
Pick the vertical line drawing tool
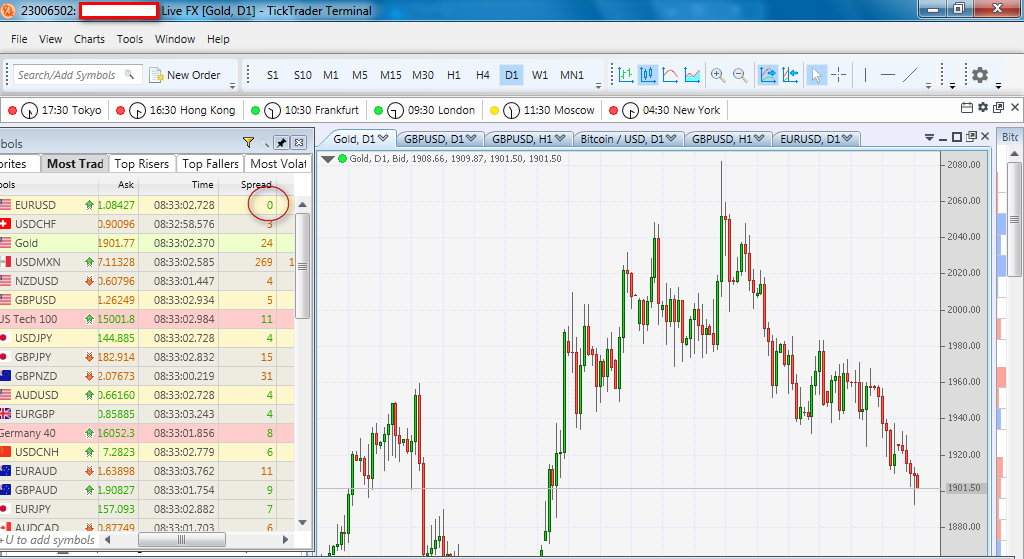tap(865, 75)
